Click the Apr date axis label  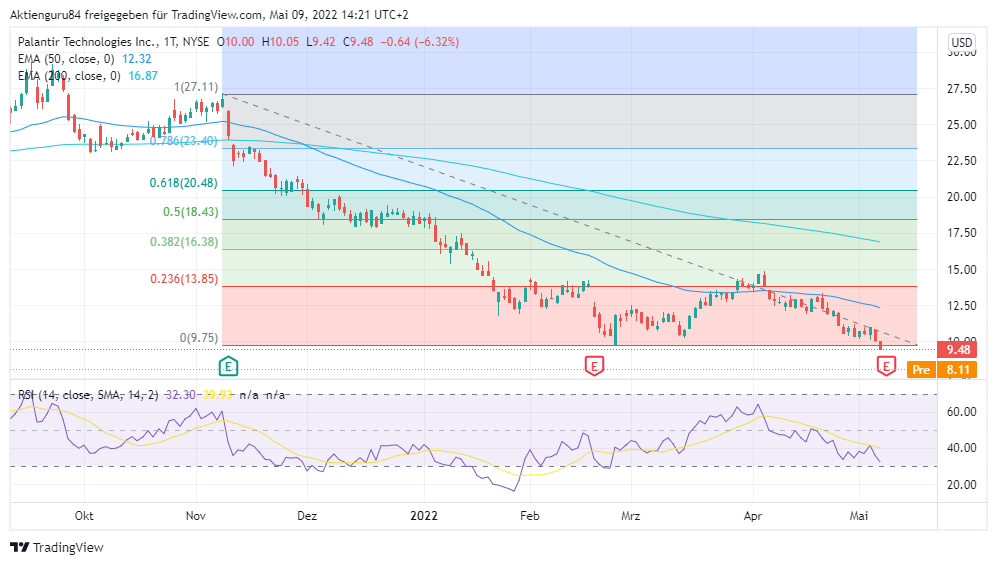[753, 516]
